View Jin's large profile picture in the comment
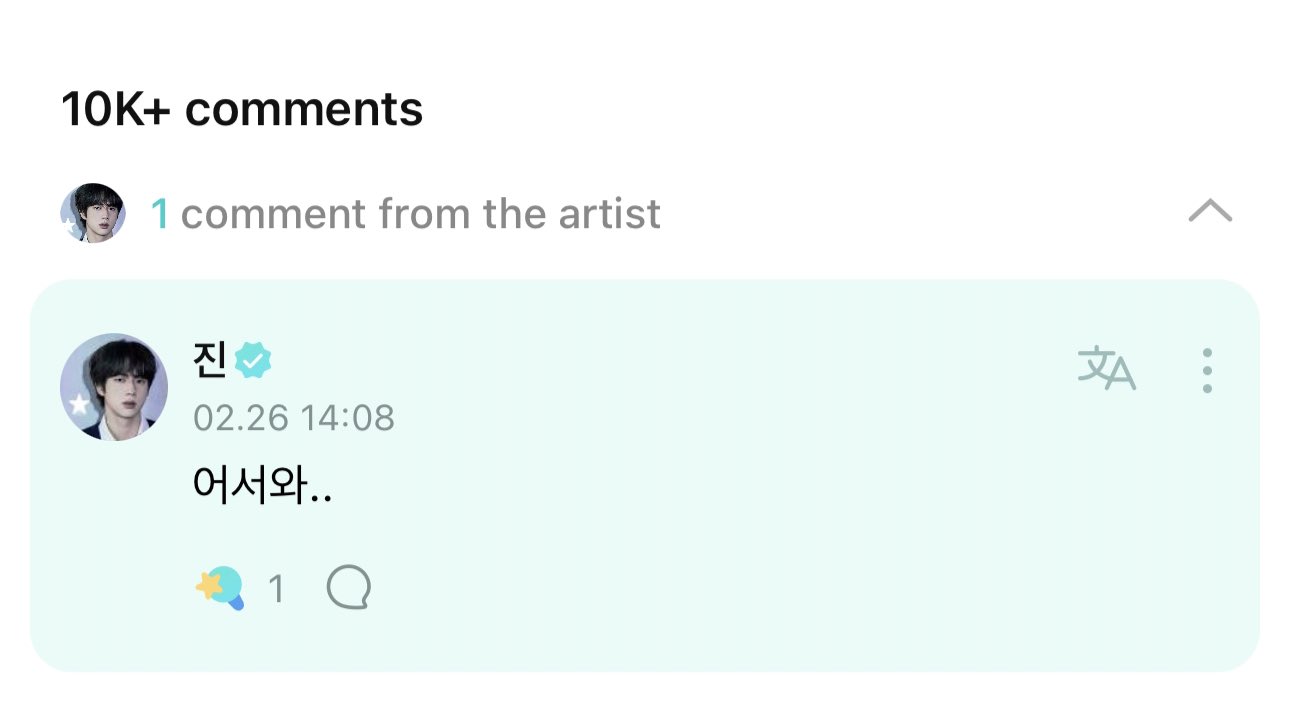Image resolution: width=1289 pixels, height=725 pixels. pos(114,386)
